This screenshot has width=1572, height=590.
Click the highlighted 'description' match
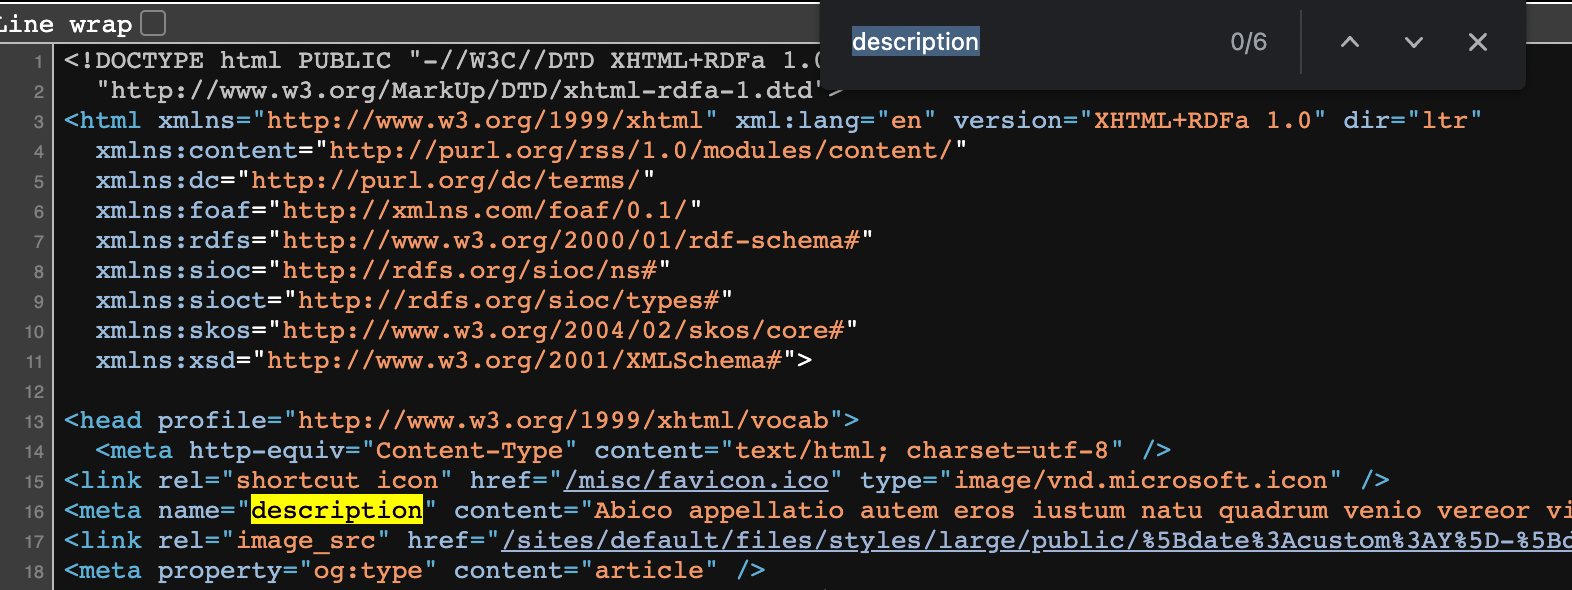pos(337,510)
